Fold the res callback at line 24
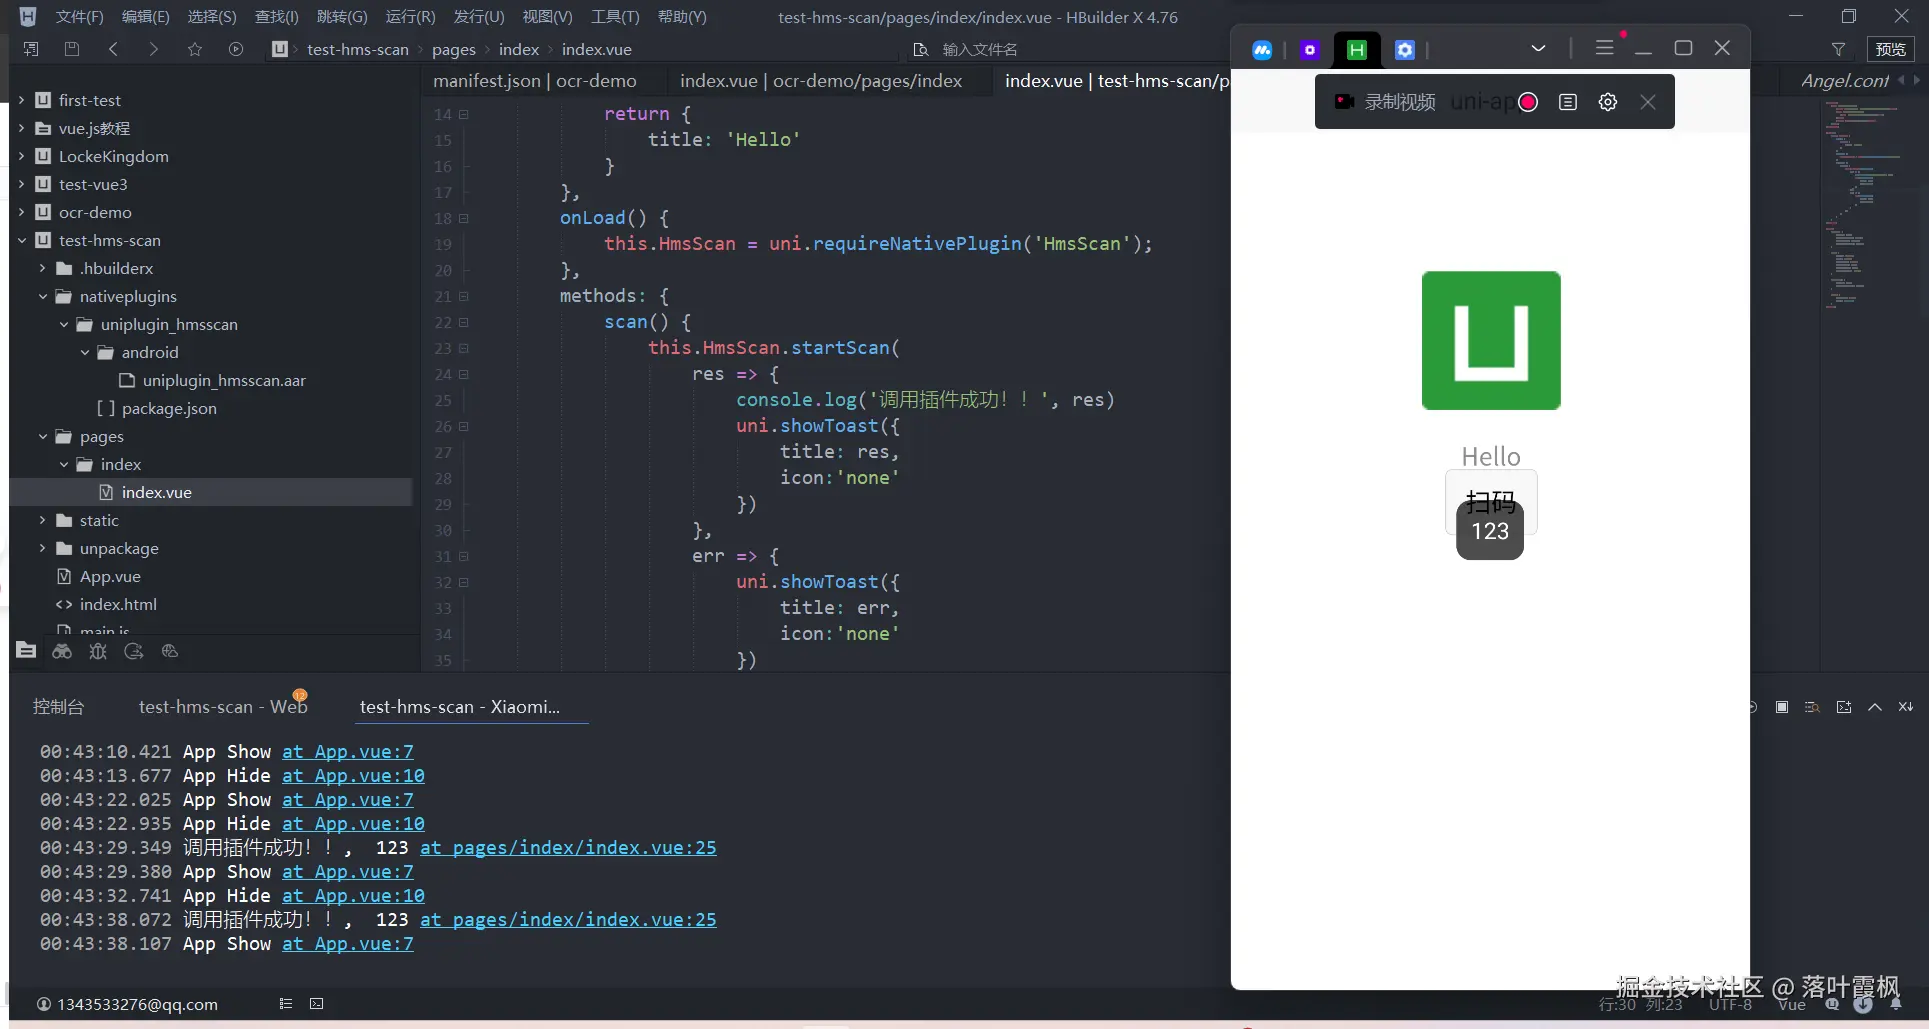Screen dimensions: 1929x1029 (x=464, y=375)
